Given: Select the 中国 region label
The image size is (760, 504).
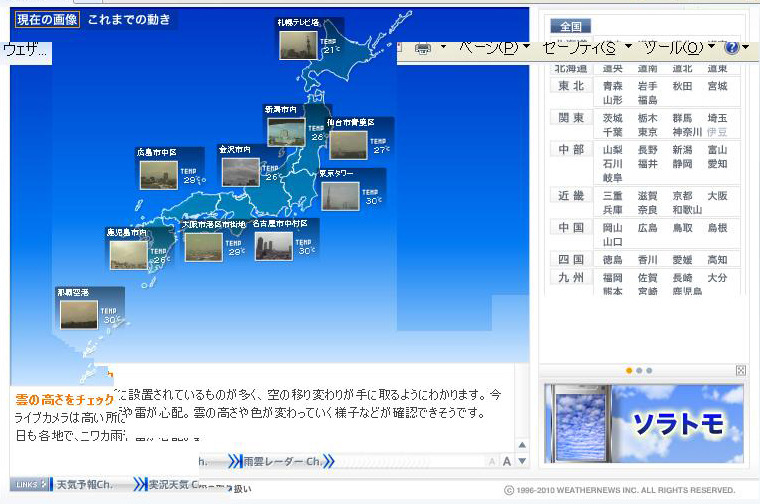Looking at the screenshot, I should click(571, 227).
